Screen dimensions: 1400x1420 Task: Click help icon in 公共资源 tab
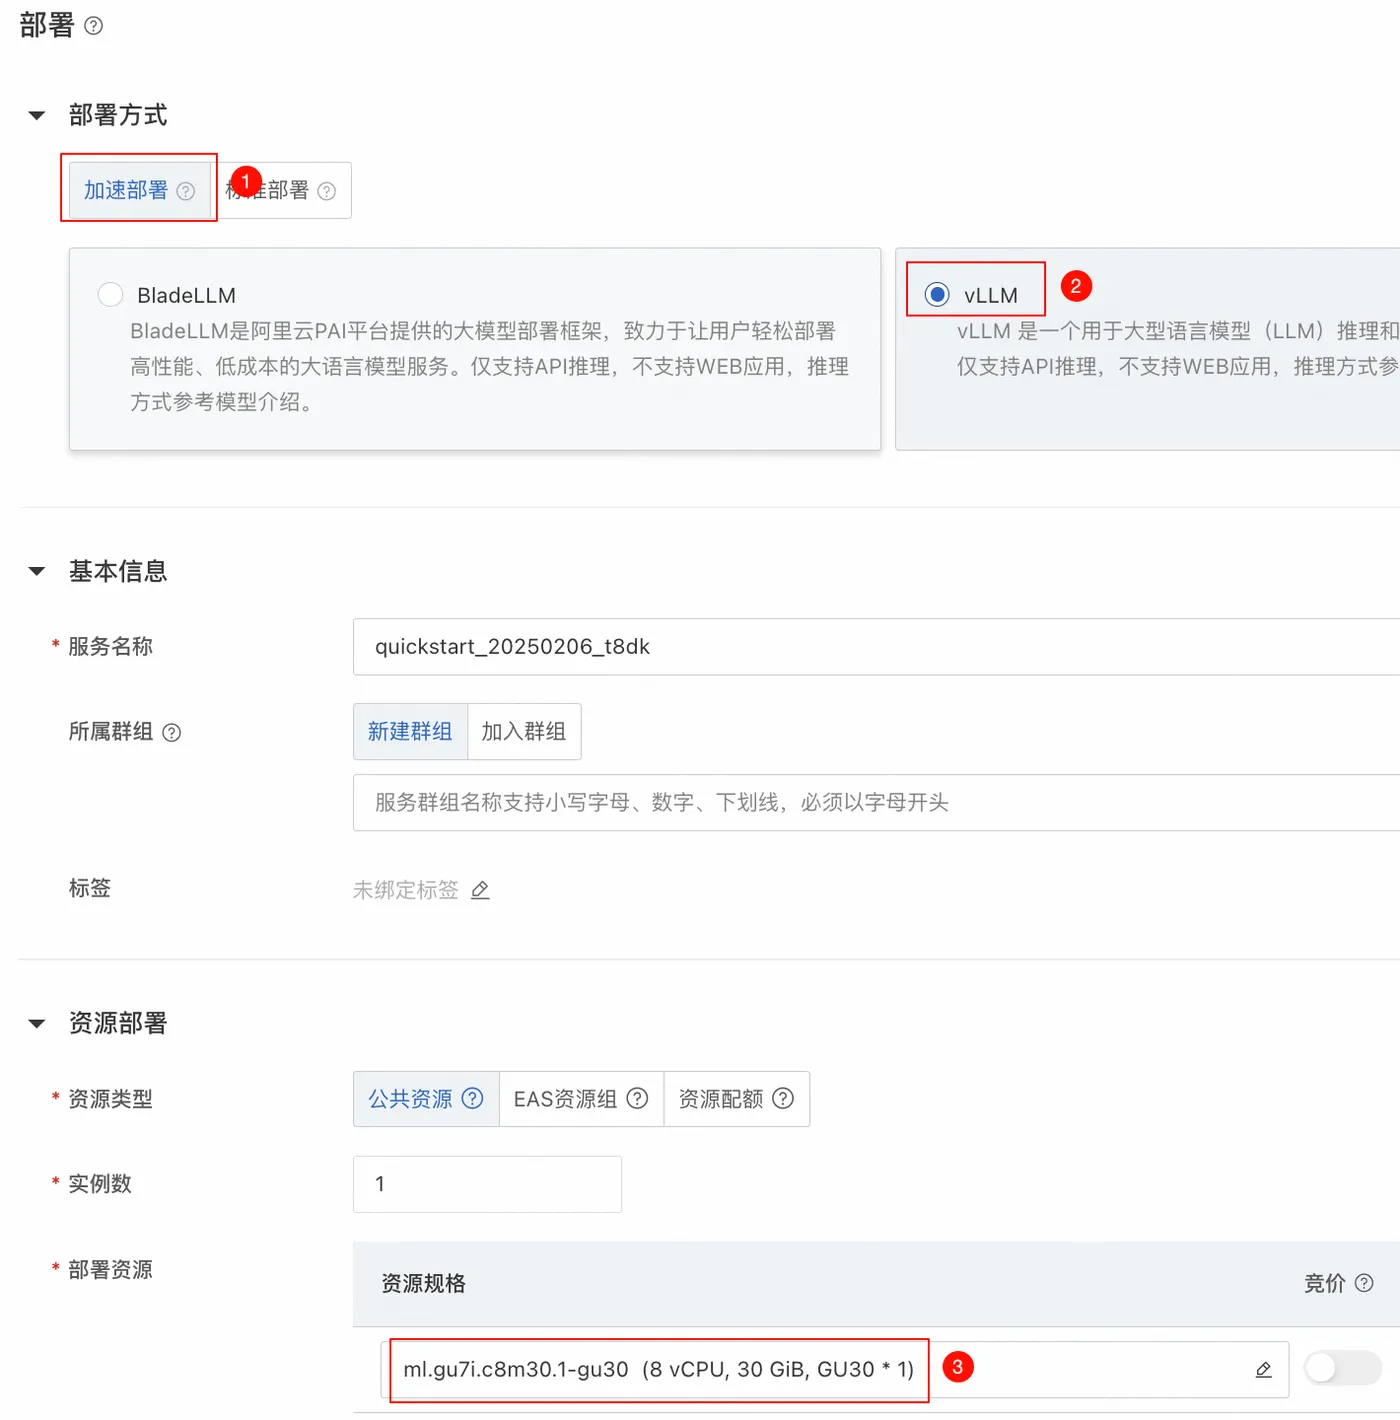tap(473, 1098)
